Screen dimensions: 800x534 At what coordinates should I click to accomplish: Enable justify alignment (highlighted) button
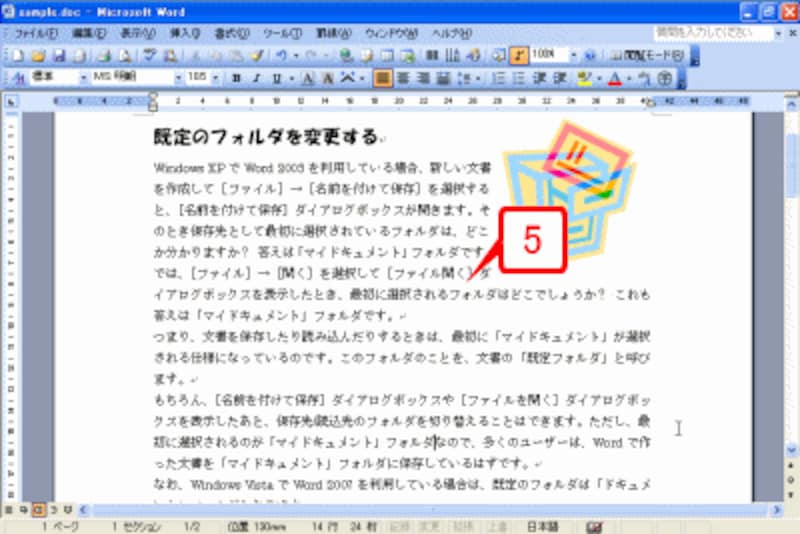pos(382,78)
